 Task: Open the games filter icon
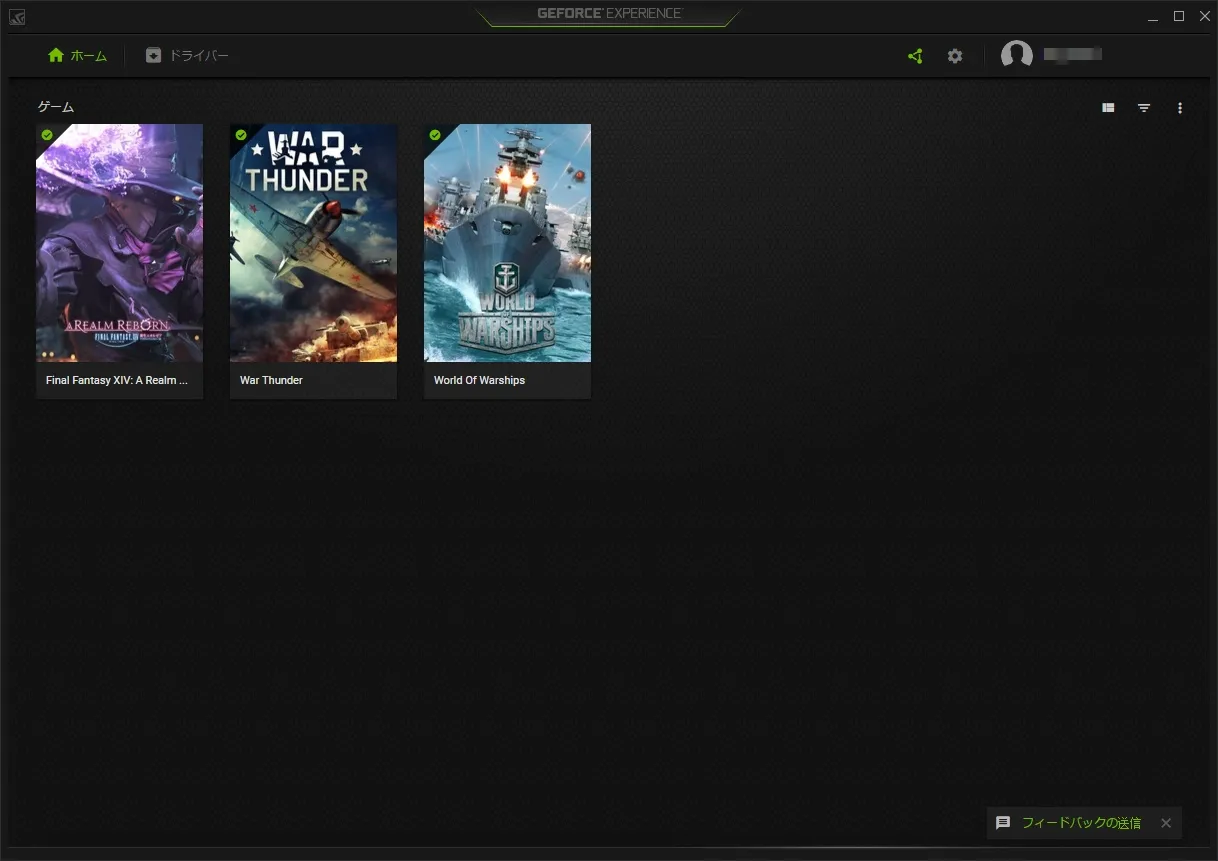1144,108
